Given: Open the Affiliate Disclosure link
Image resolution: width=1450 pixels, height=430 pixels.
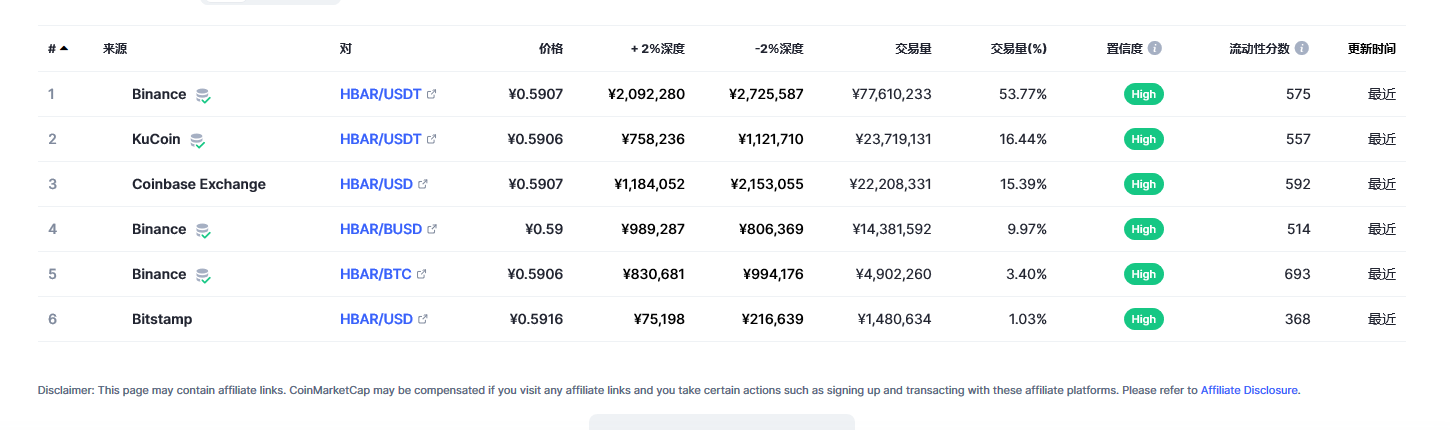Looking at the screenshot, I should (x=1249, y=390).
